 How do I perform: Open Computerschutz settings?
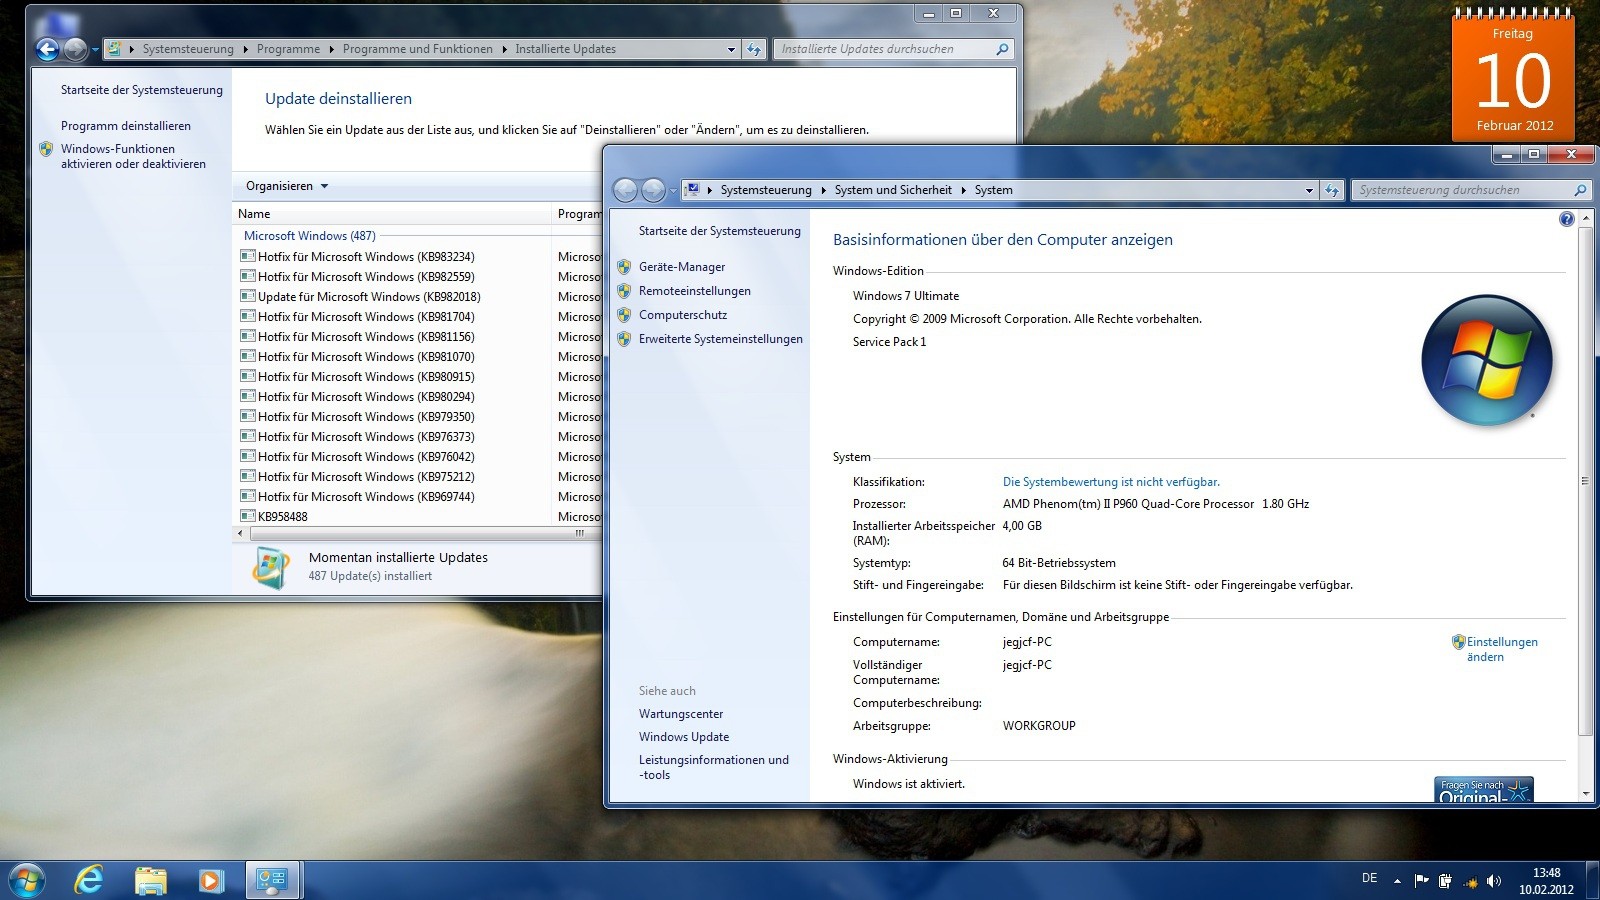(683, 315)
